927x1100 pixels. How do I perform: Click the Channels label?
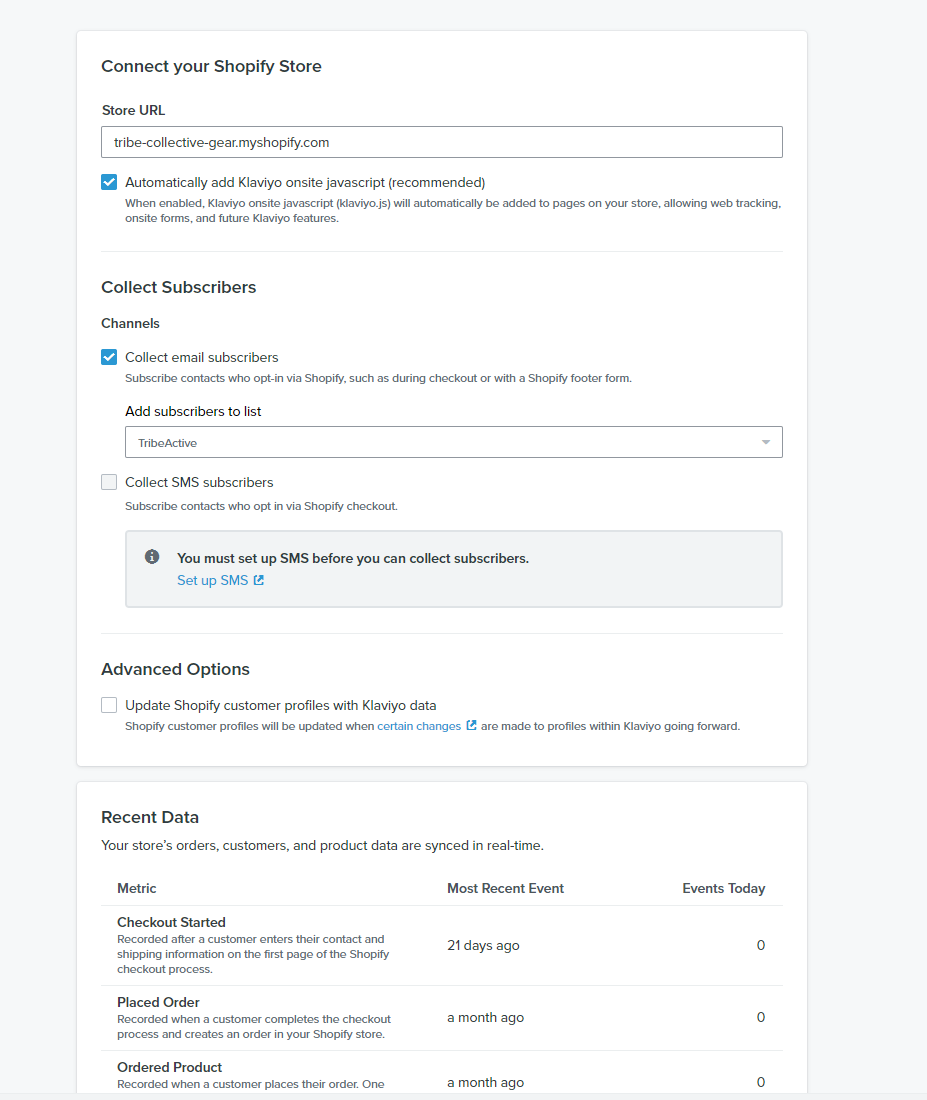pos(131,323)
